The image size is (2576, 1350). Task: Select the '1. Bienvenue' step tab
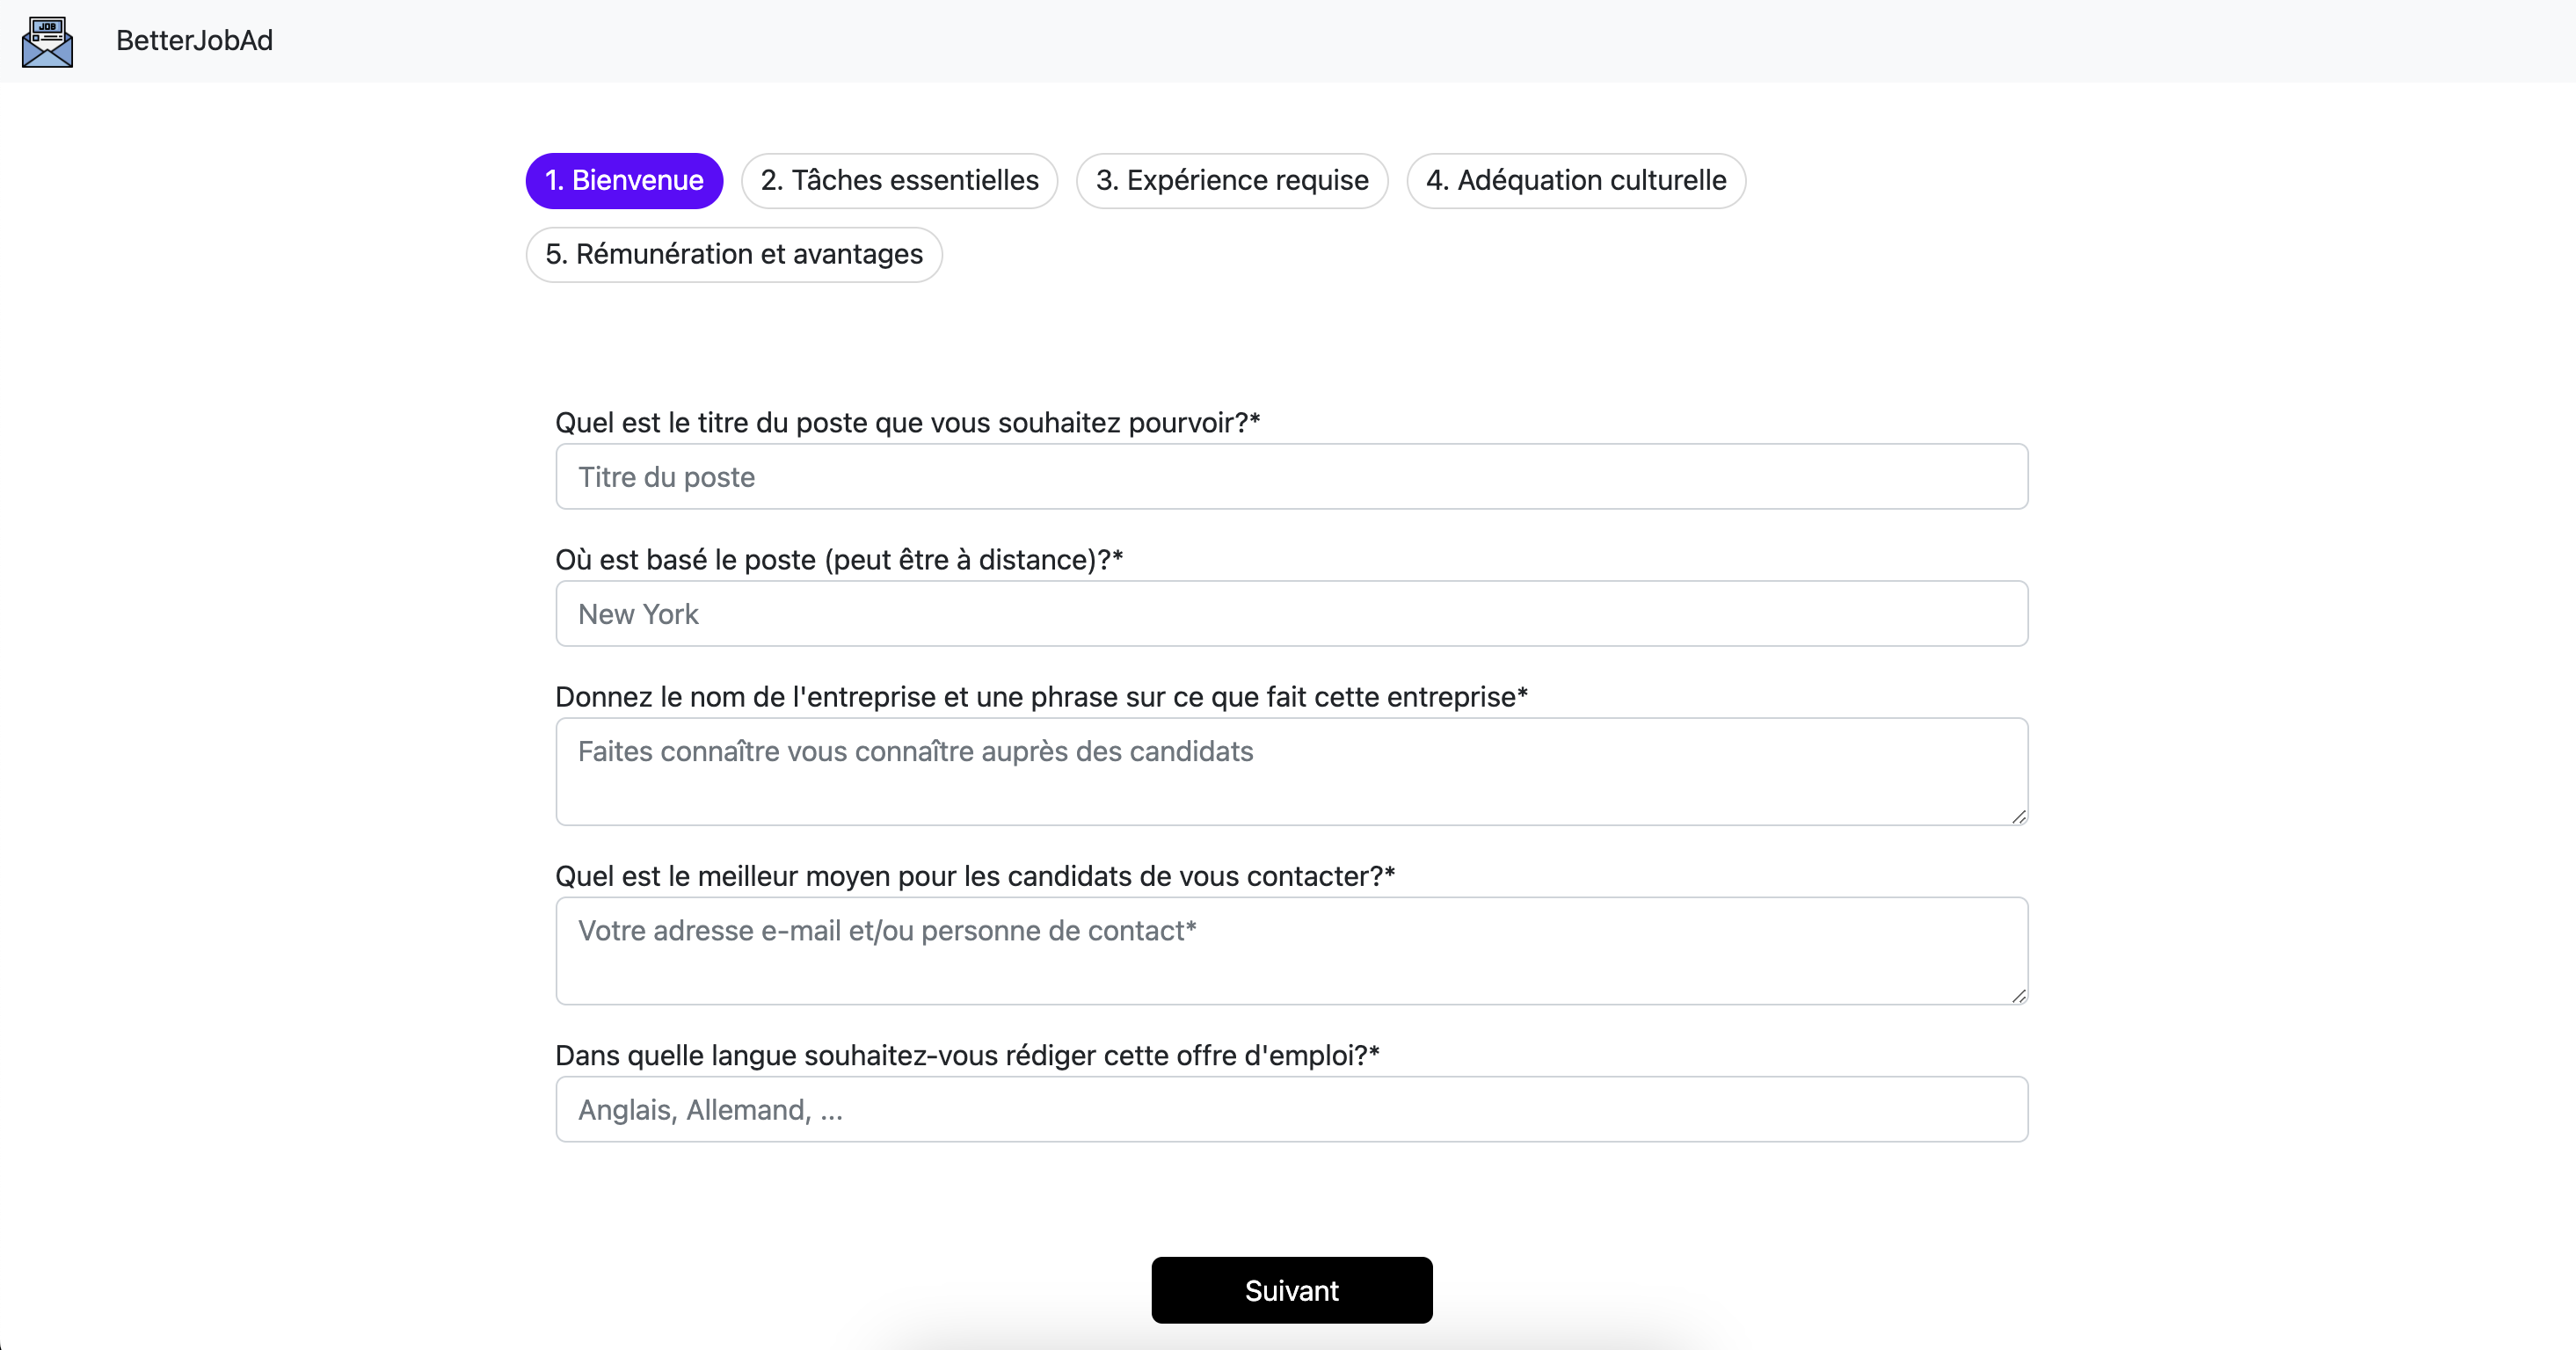tap(624, 180)
